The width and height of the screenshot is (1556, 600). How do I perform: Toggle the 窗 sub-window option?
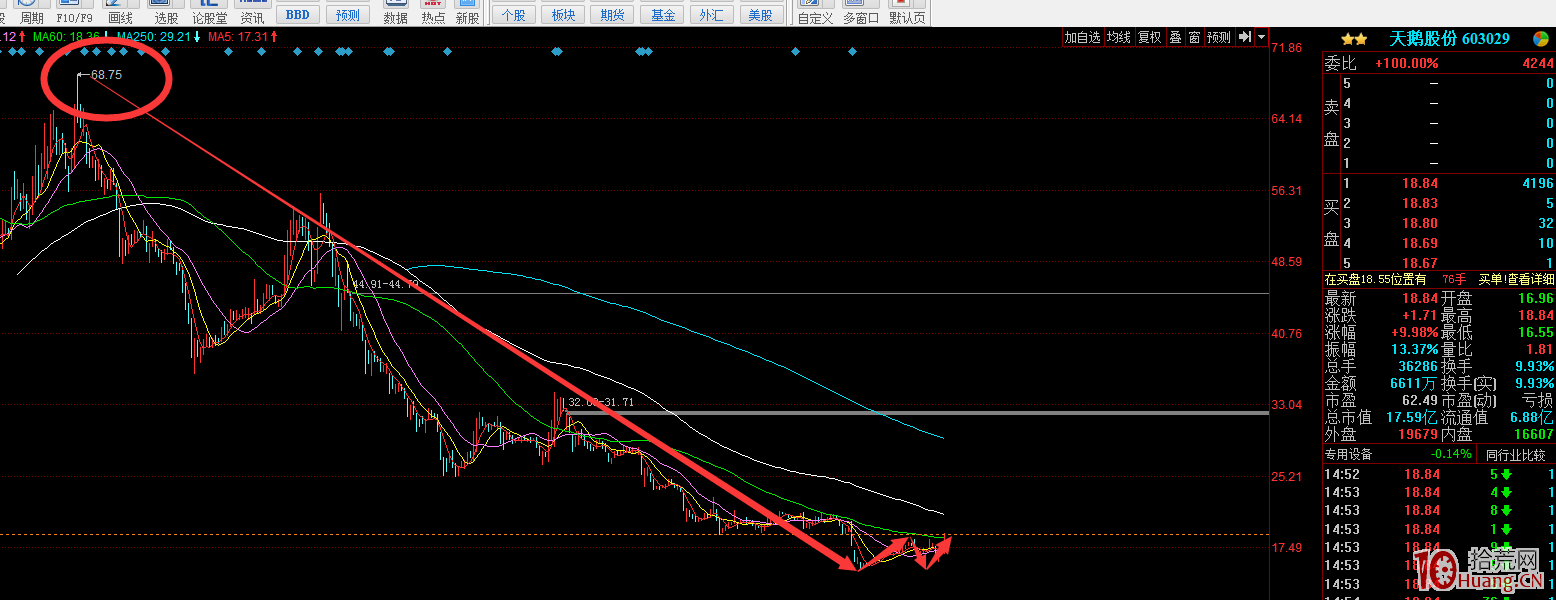1194,37
